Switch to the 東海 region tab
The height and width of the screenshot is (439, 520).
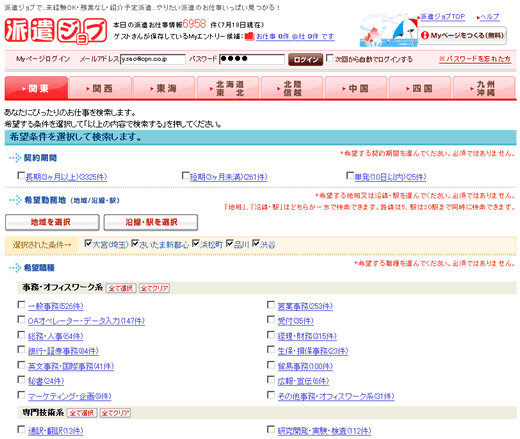(x=164, y=88)
